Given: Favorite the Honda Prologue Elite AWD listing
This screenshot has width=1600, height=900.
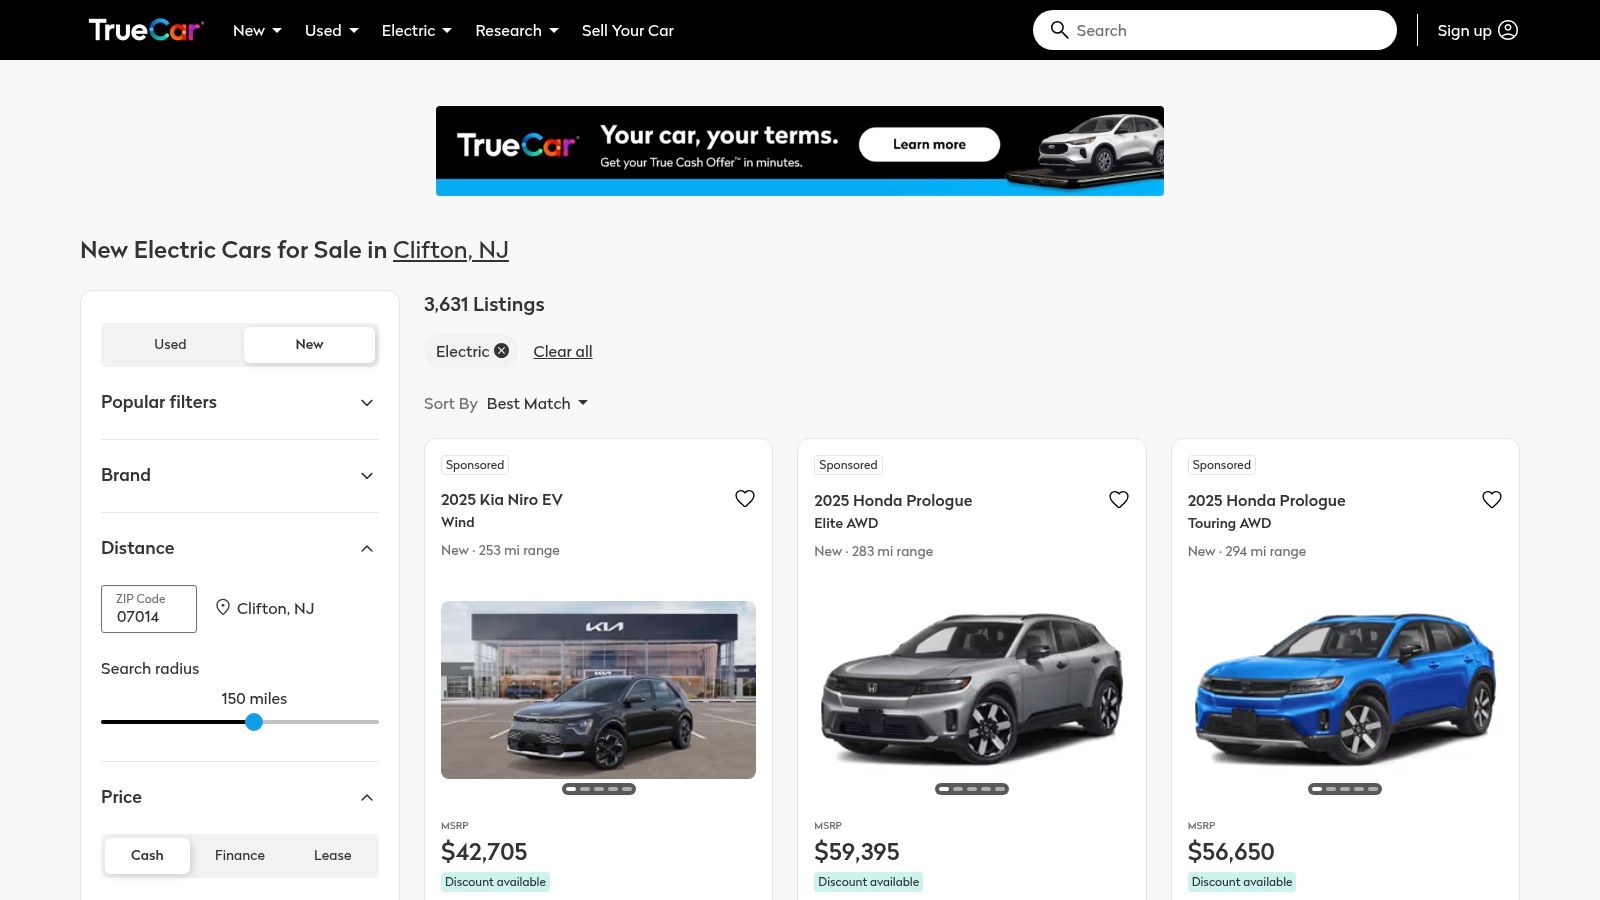Looking at the screenshot, I should (1118, 499).
